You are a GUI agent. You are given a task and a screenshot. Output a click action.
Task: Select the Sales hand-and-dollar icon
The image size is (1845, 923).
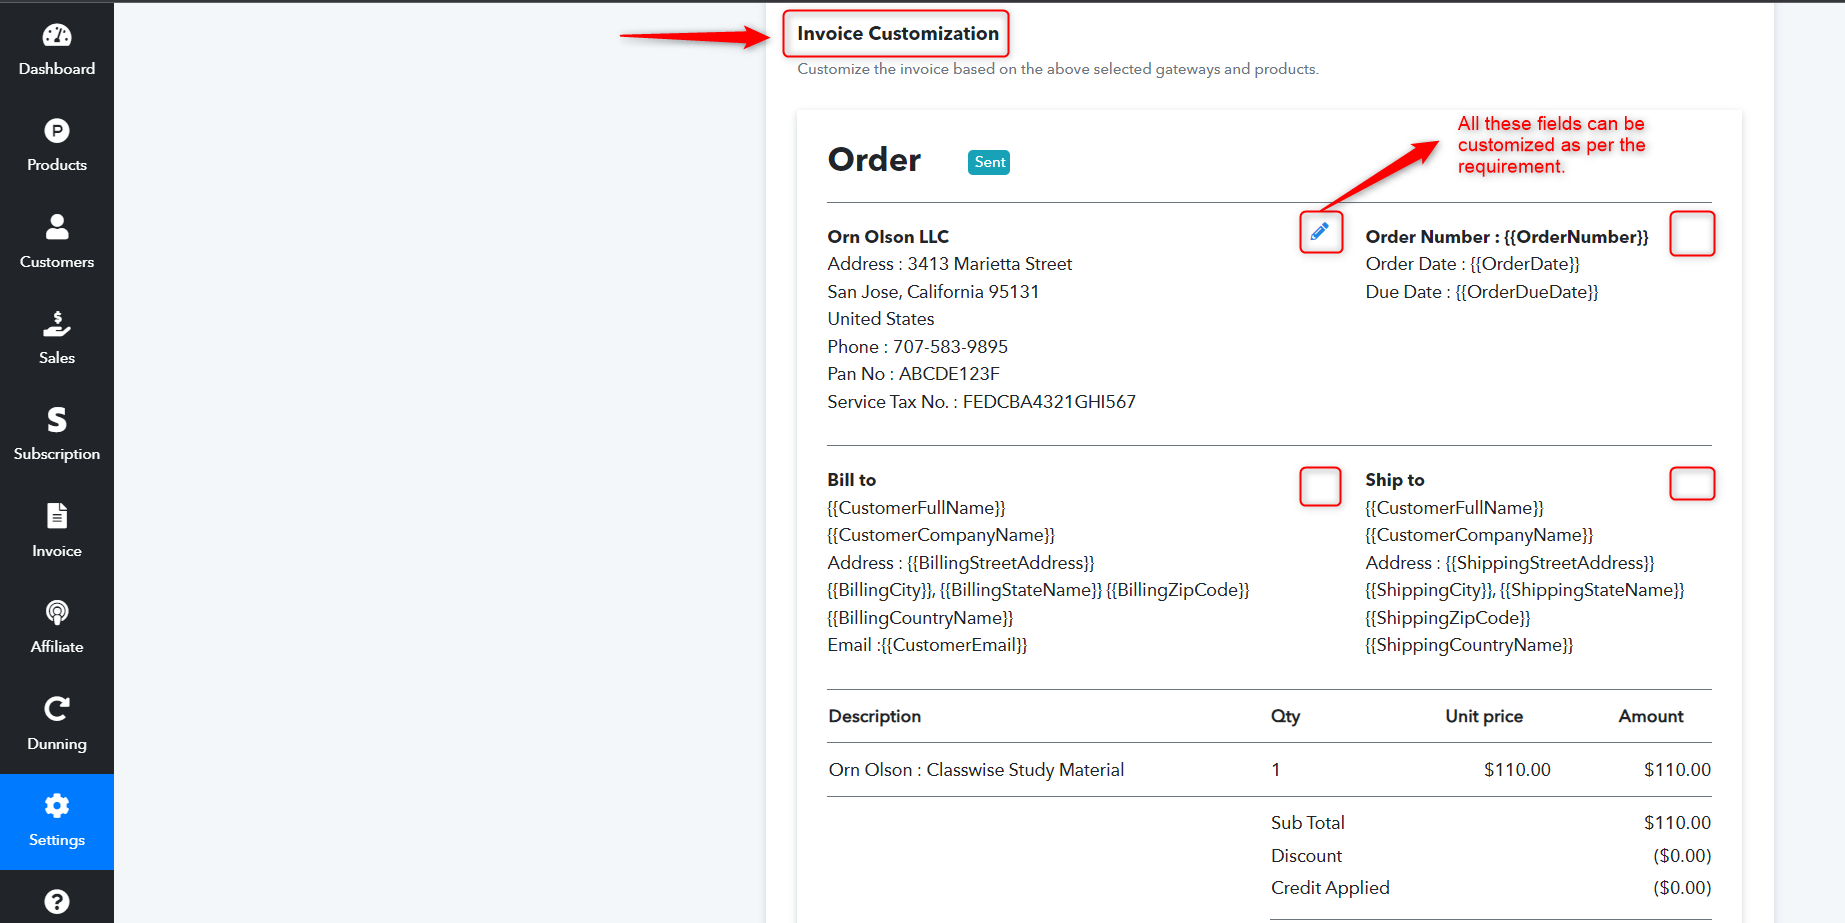click(x=57, y=323)
